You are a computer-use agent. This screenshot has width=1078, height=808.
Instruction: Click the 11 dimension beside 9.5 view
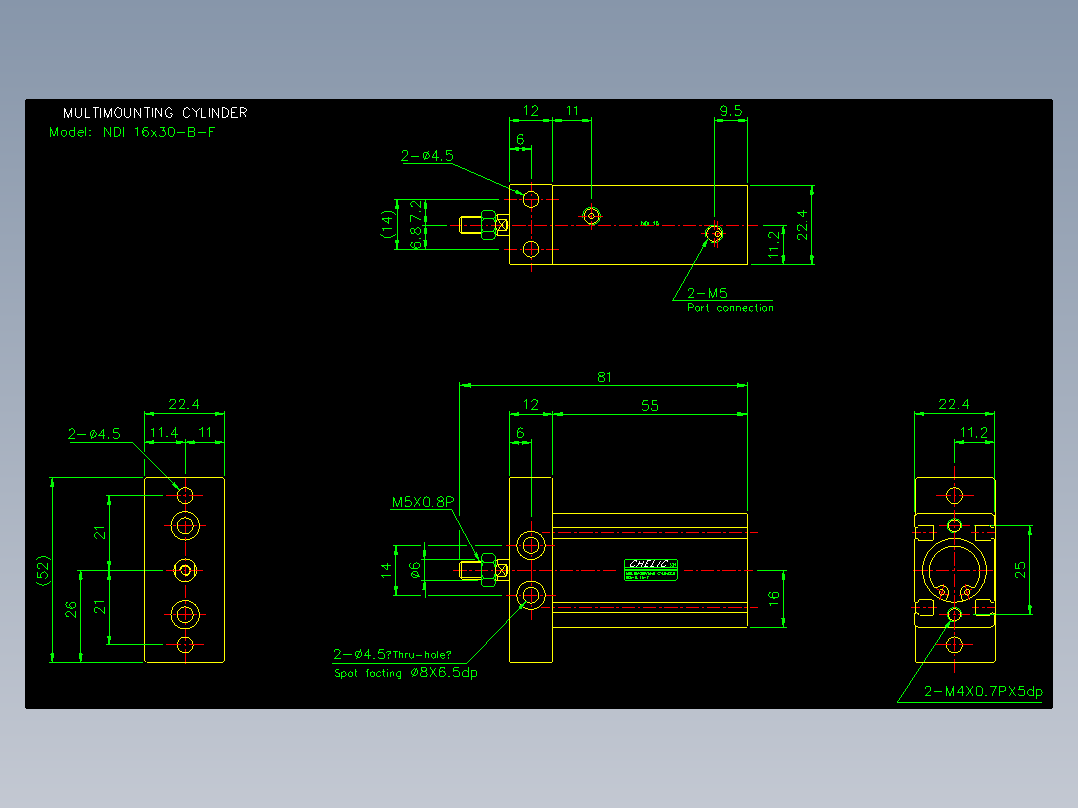[x=572, y=111]
